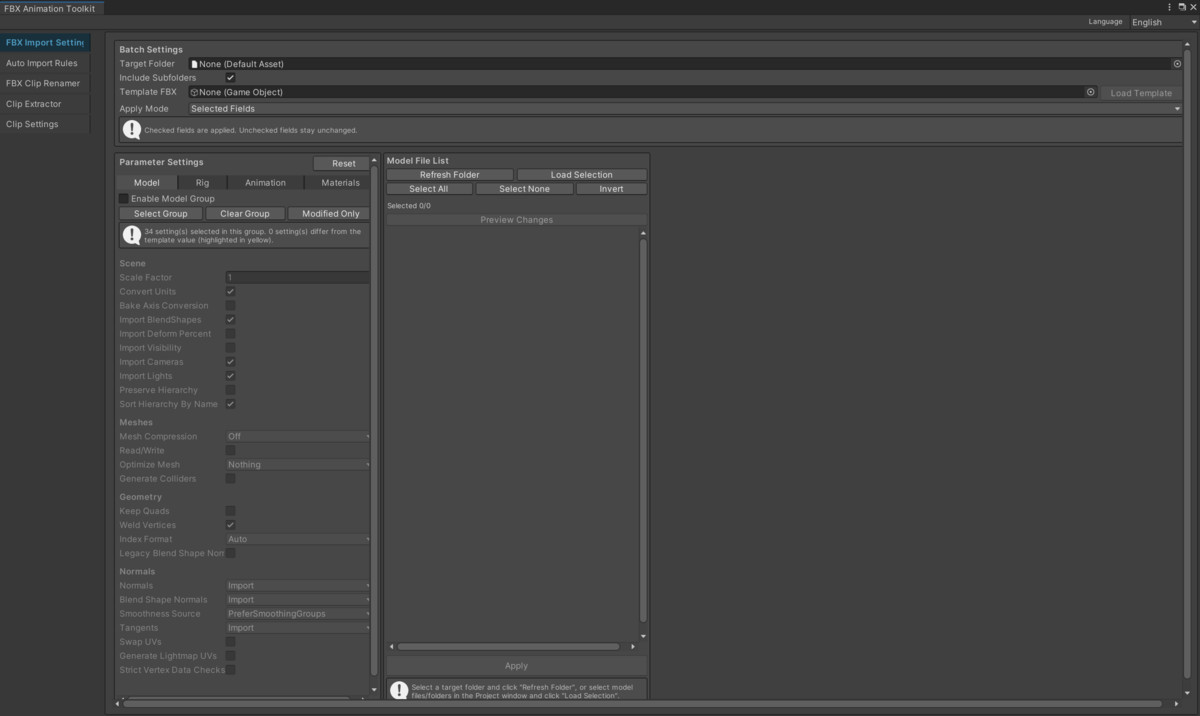
Task: Toggle the Include Subfolders checkbox
Action: pyautogui.click(x=230, y=78)
